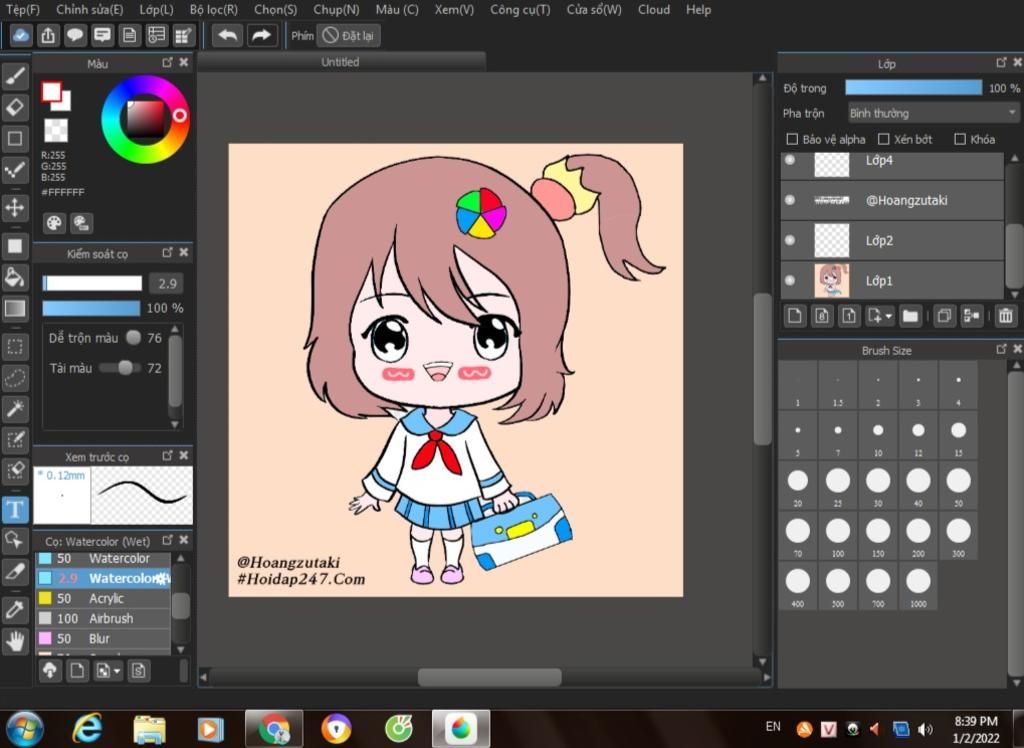
Task: Adjust the Tải màu slider
Action: [120, 368]
